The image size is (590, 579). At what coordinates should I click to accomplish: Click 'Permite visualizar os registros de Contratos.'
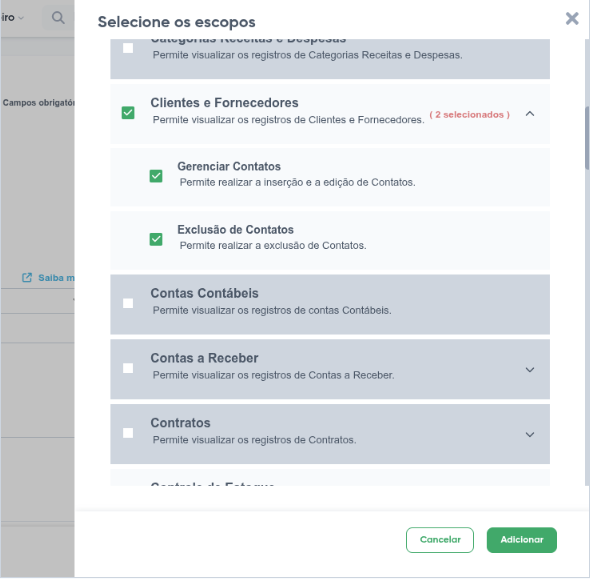[x=254, y=439]
